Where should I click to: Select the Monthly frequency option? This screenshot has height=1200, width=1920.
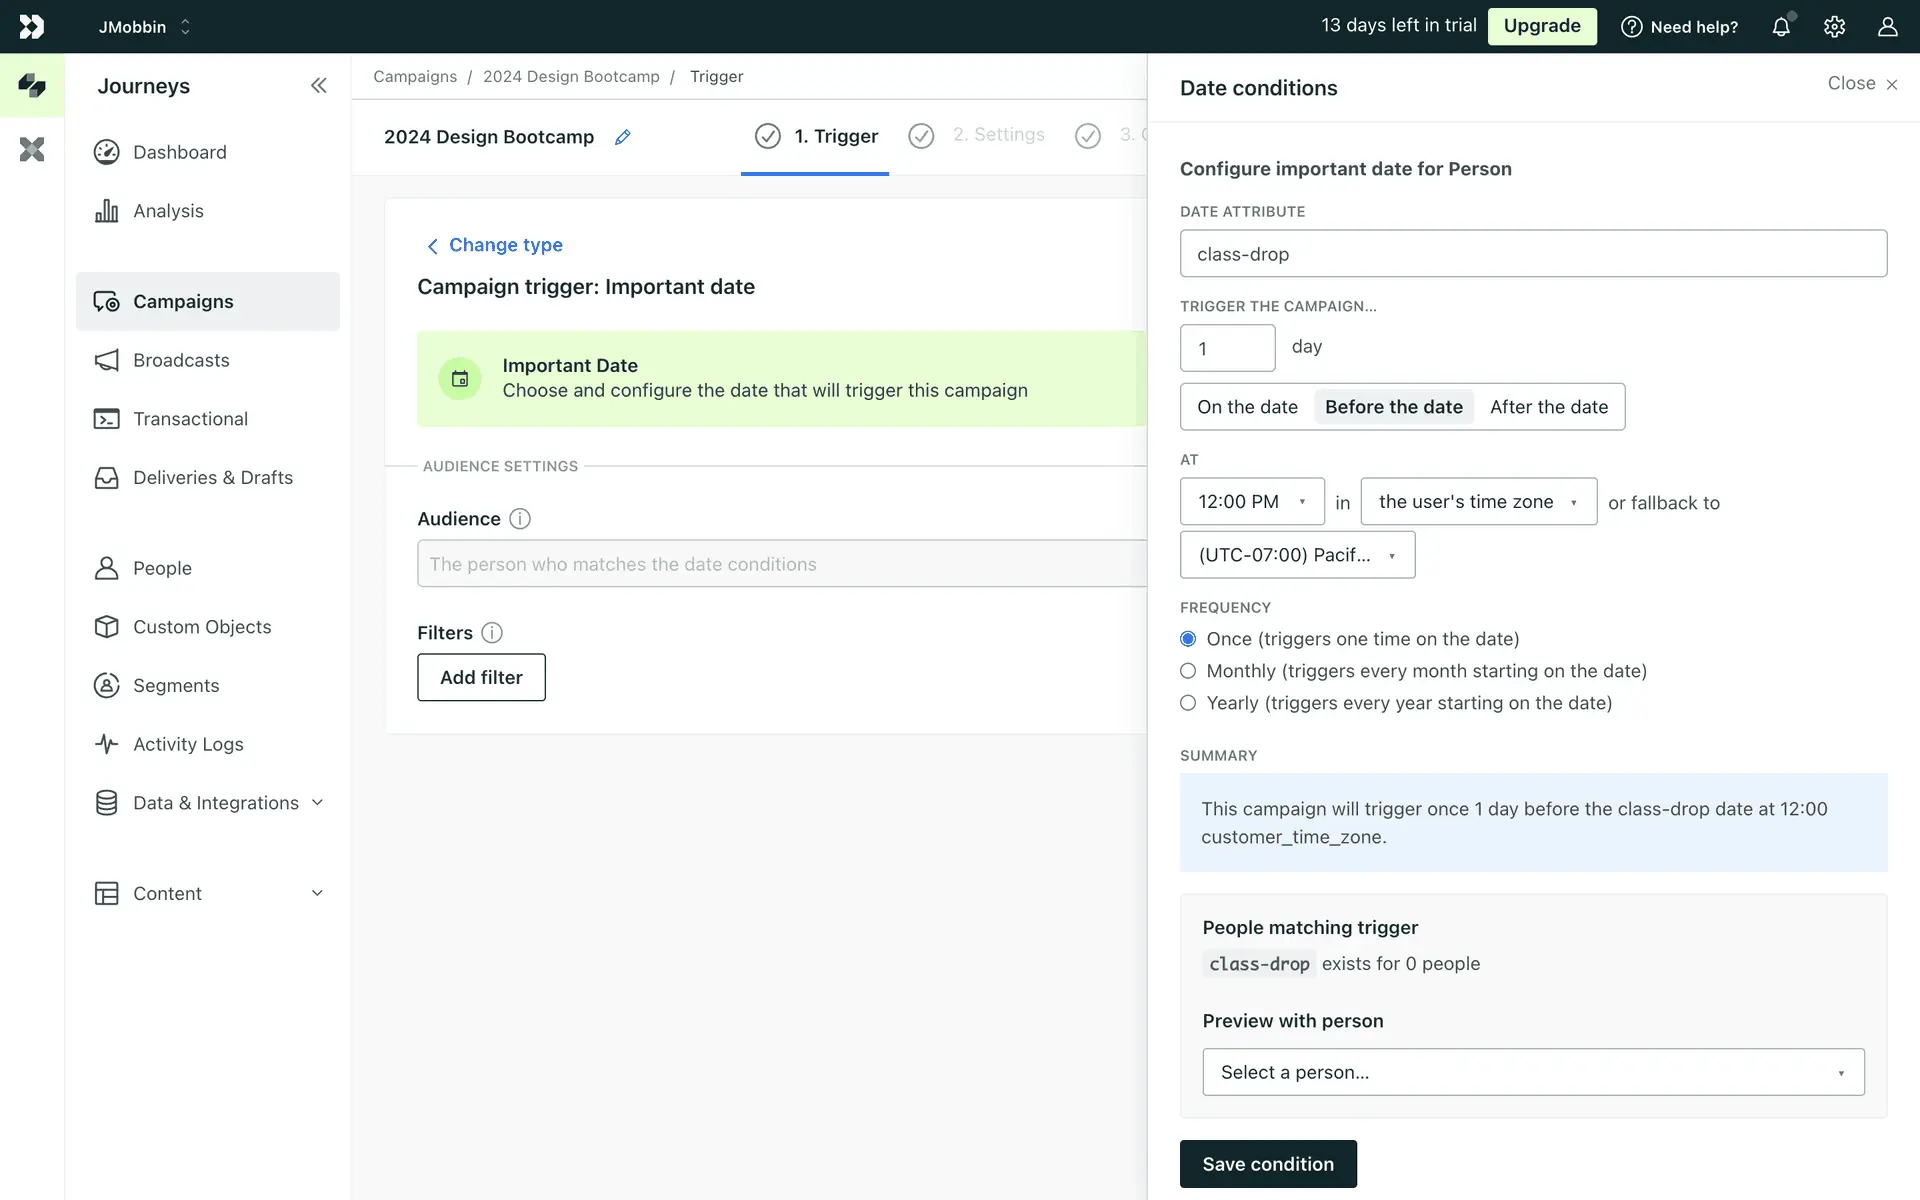(1188, 671)
